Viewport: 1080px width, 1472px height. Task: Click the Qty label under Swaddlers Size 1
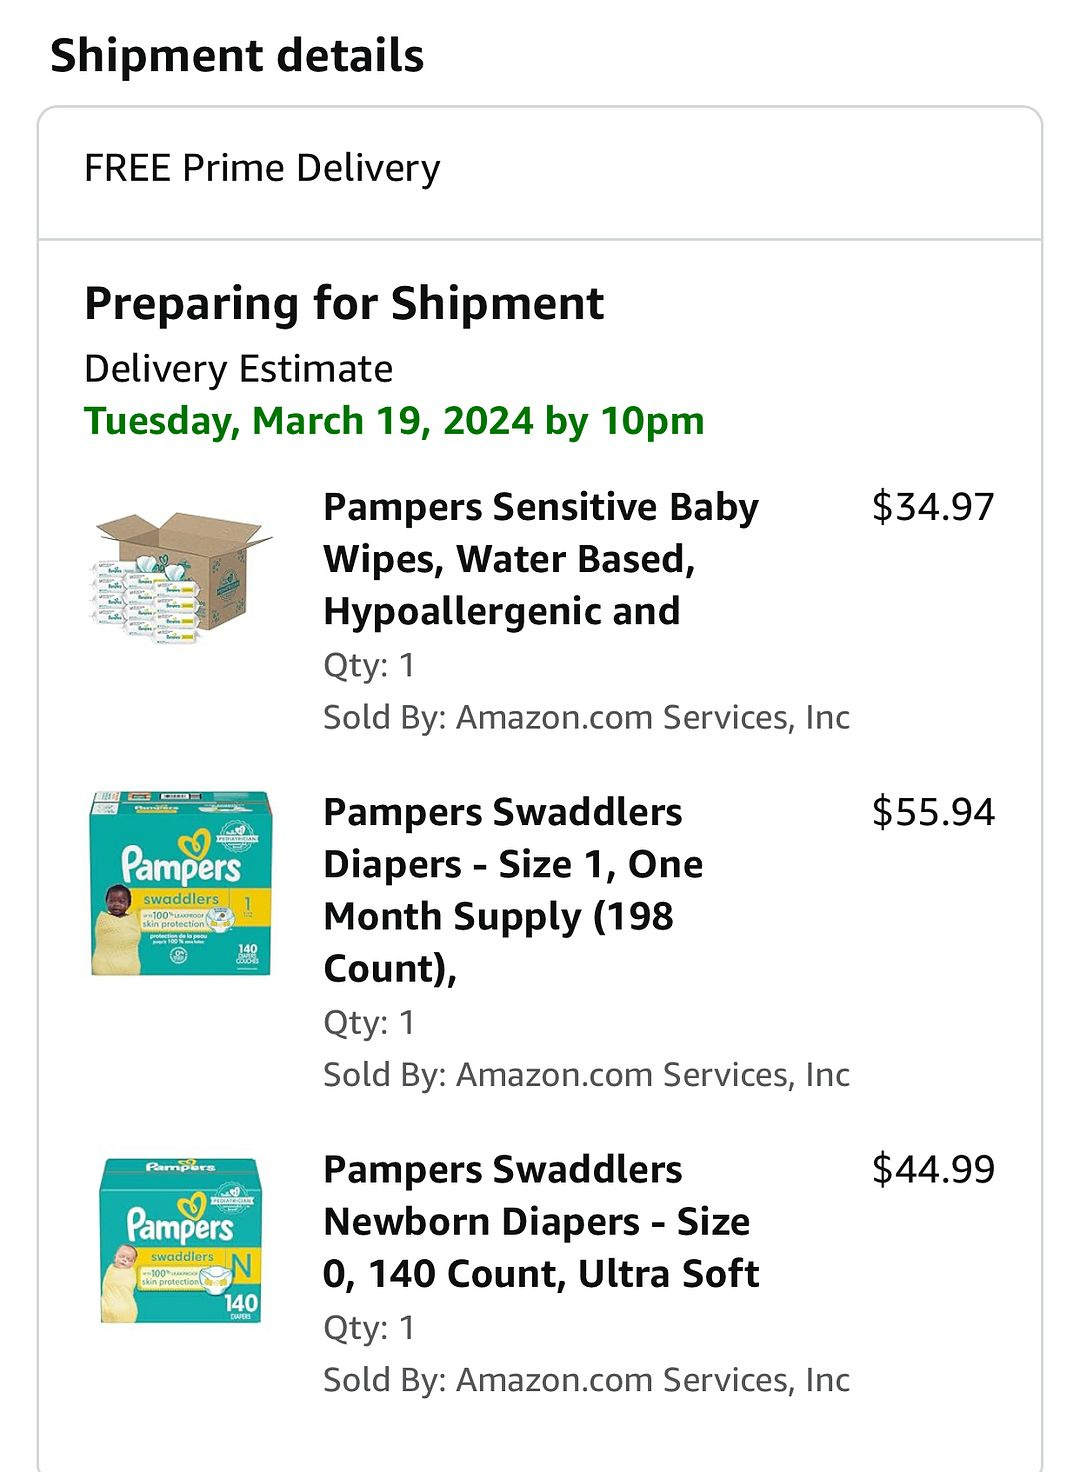368,1022
